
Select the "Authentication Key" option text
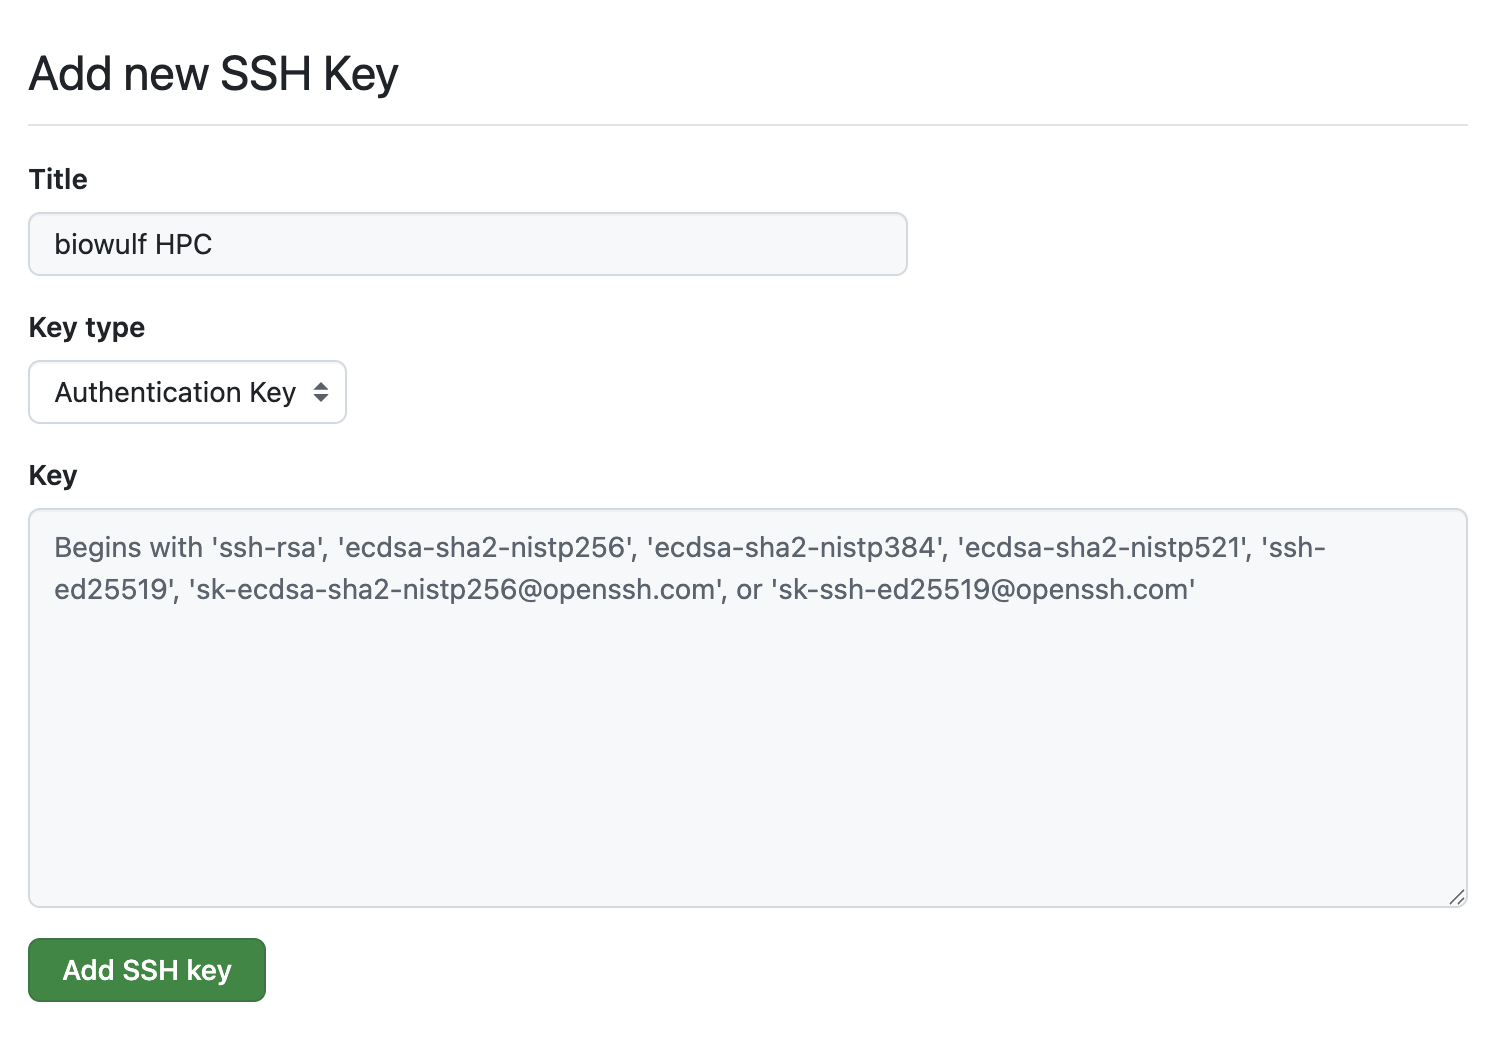tap(175, 392)
